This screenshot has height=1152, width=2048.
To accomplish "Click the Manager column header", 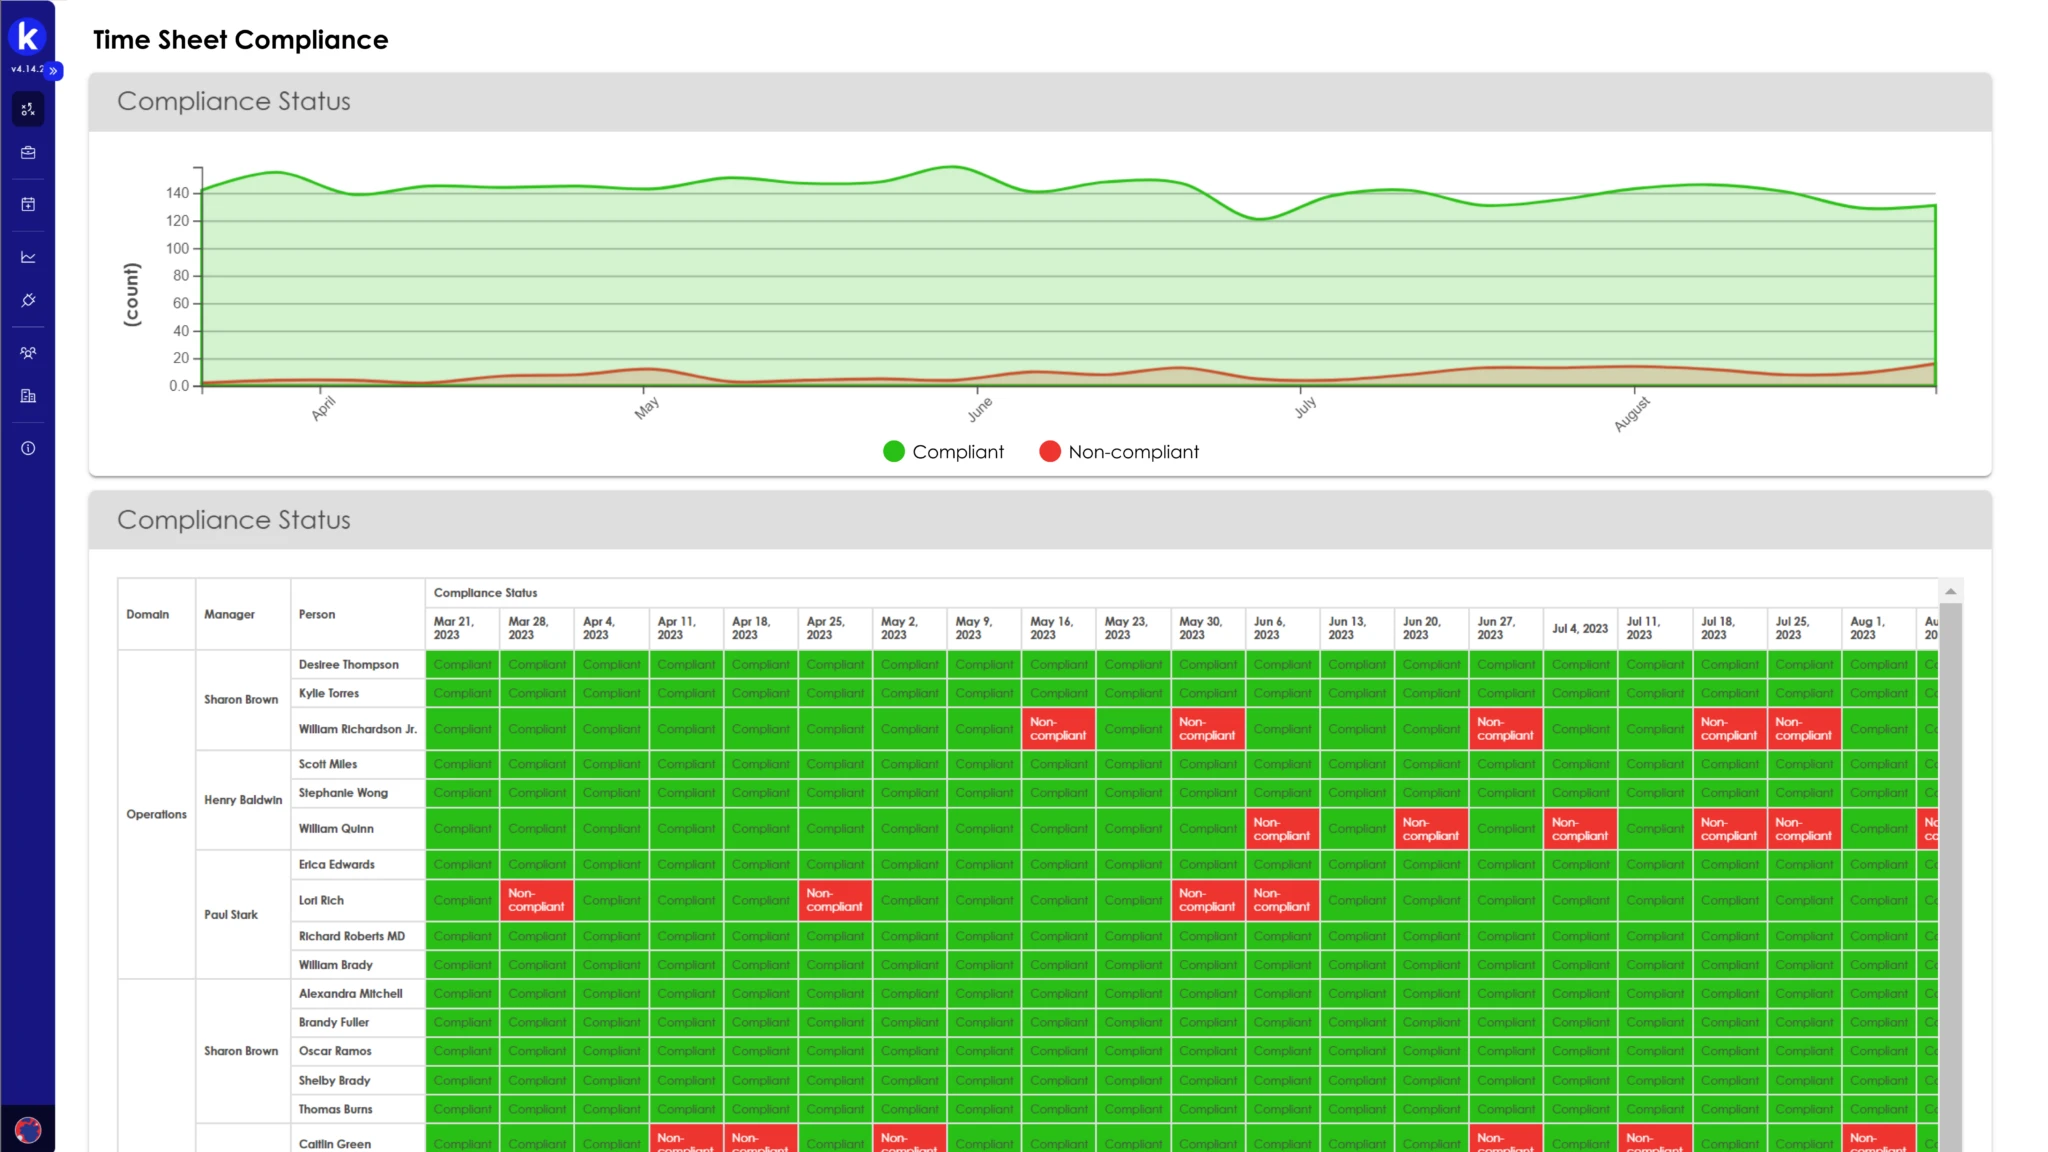I will [x=229, y=614].
